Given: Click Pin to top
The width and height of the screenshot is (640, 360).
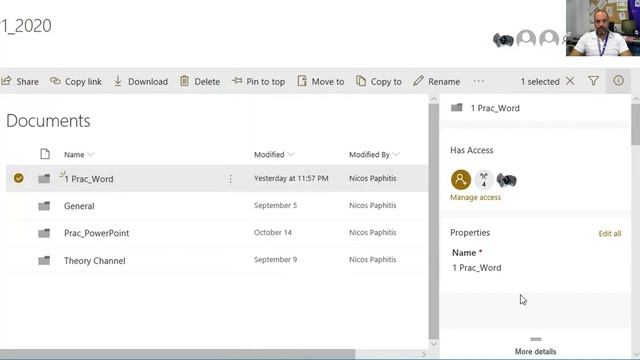Looking at the screenshot, I should tap(258, 81).
